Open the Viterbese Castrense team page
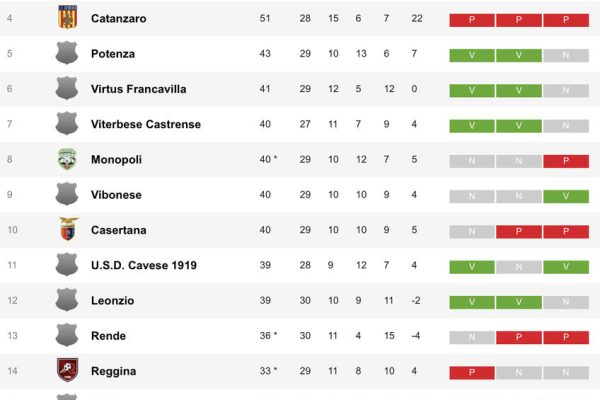Screen dimensions: 600x400 pyautogui.click(x=146, y=124)
